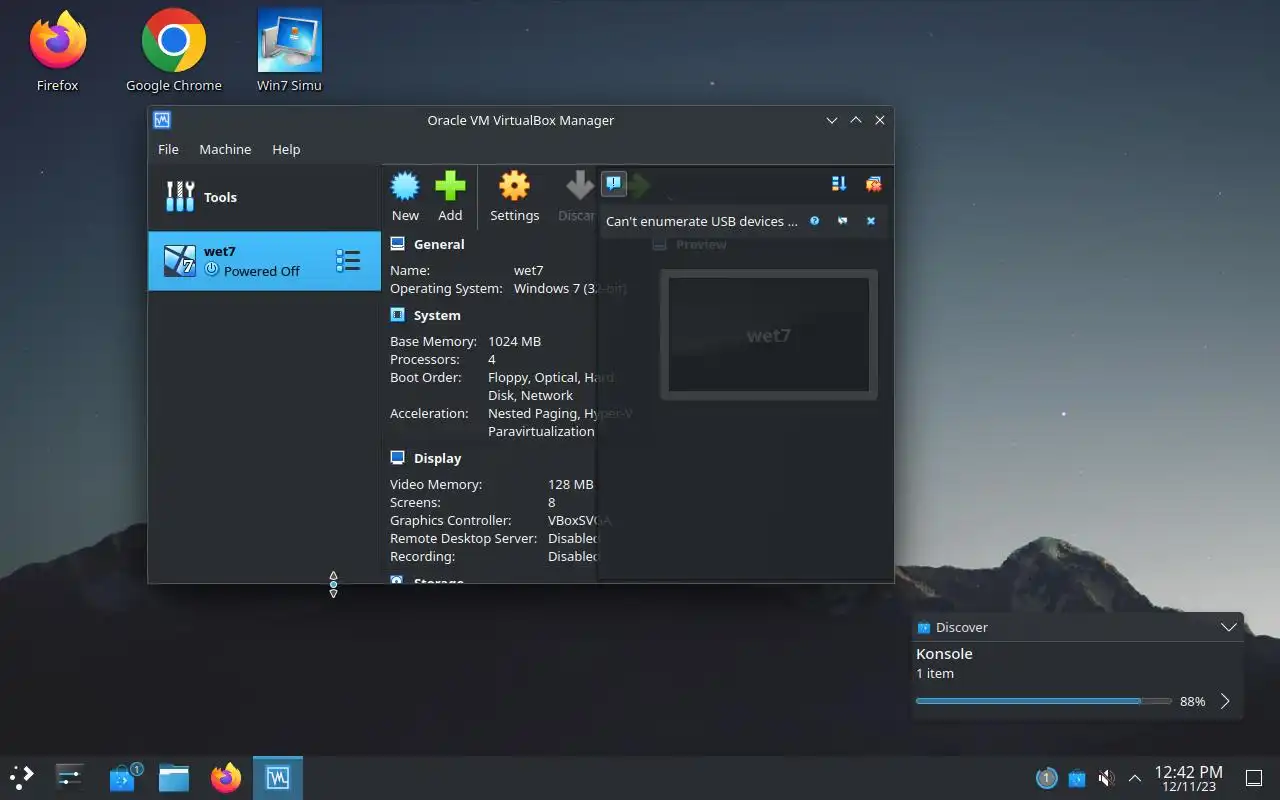1280x800 pixels.
Task: Open help for the USB devices warning
Action: [815, 221]
